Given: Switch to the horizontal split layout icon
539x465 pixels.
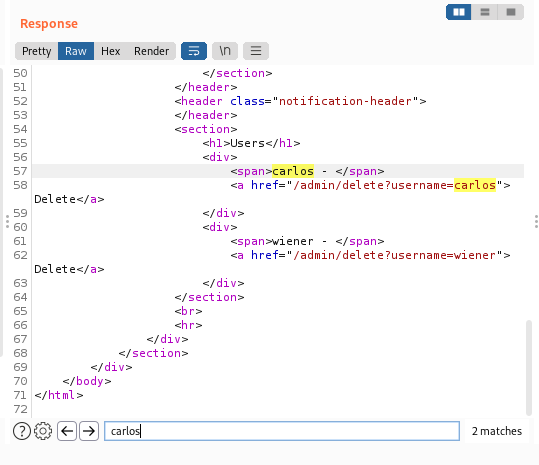Looking at the screenshot, I should [485, 12].
